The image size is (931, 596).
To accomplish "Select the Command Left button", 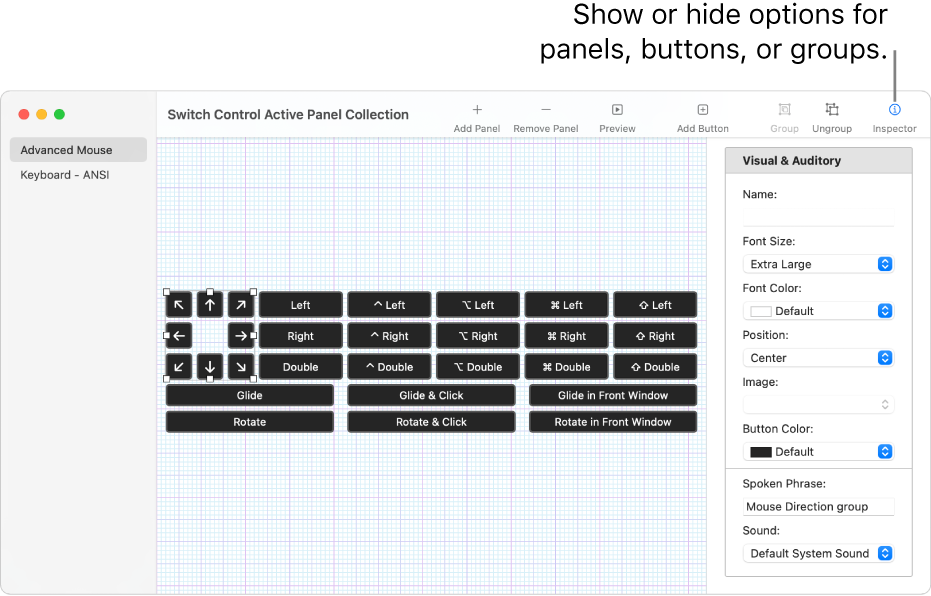I will pyautogui.click(x=566, y=305).
